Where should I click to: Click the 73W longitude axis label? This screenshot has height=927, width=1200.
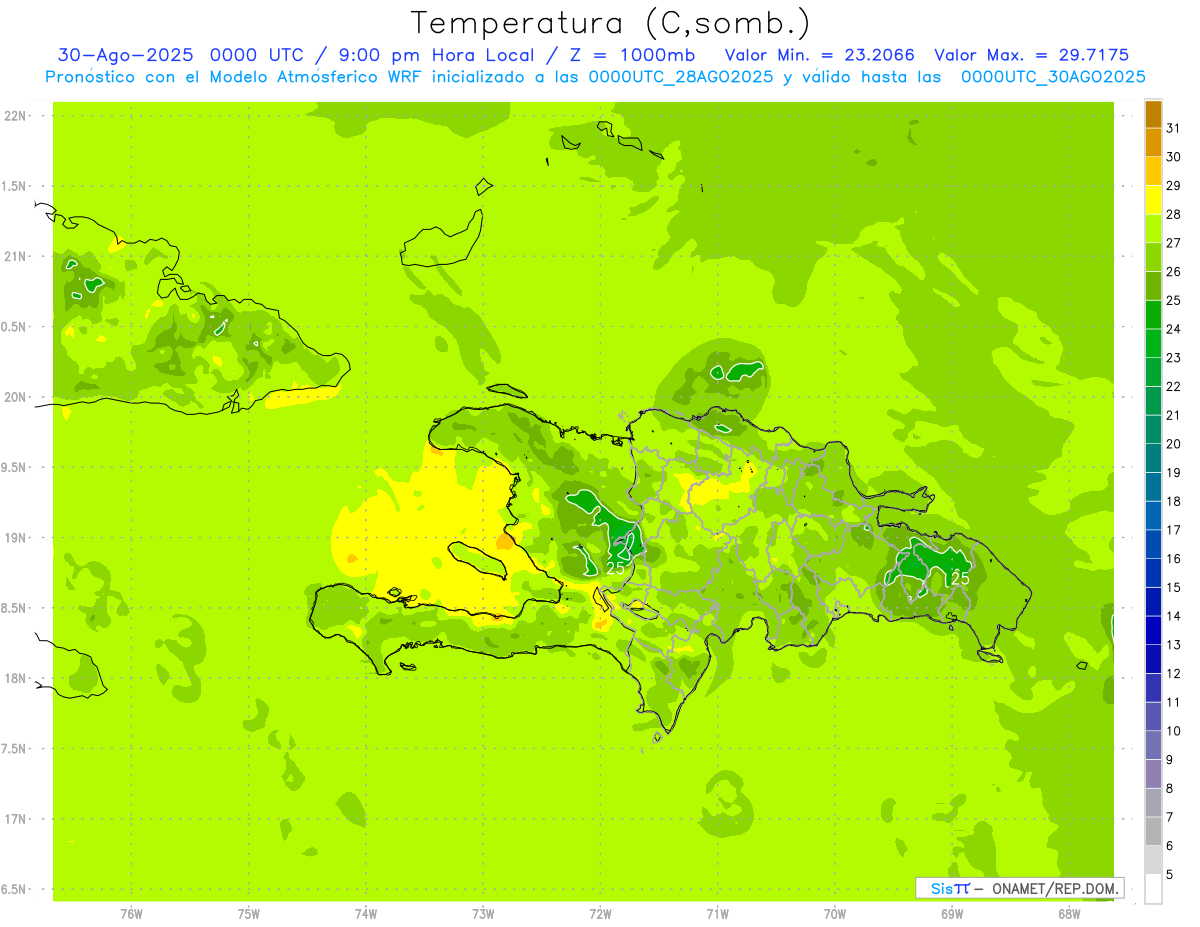click(483, 914)
